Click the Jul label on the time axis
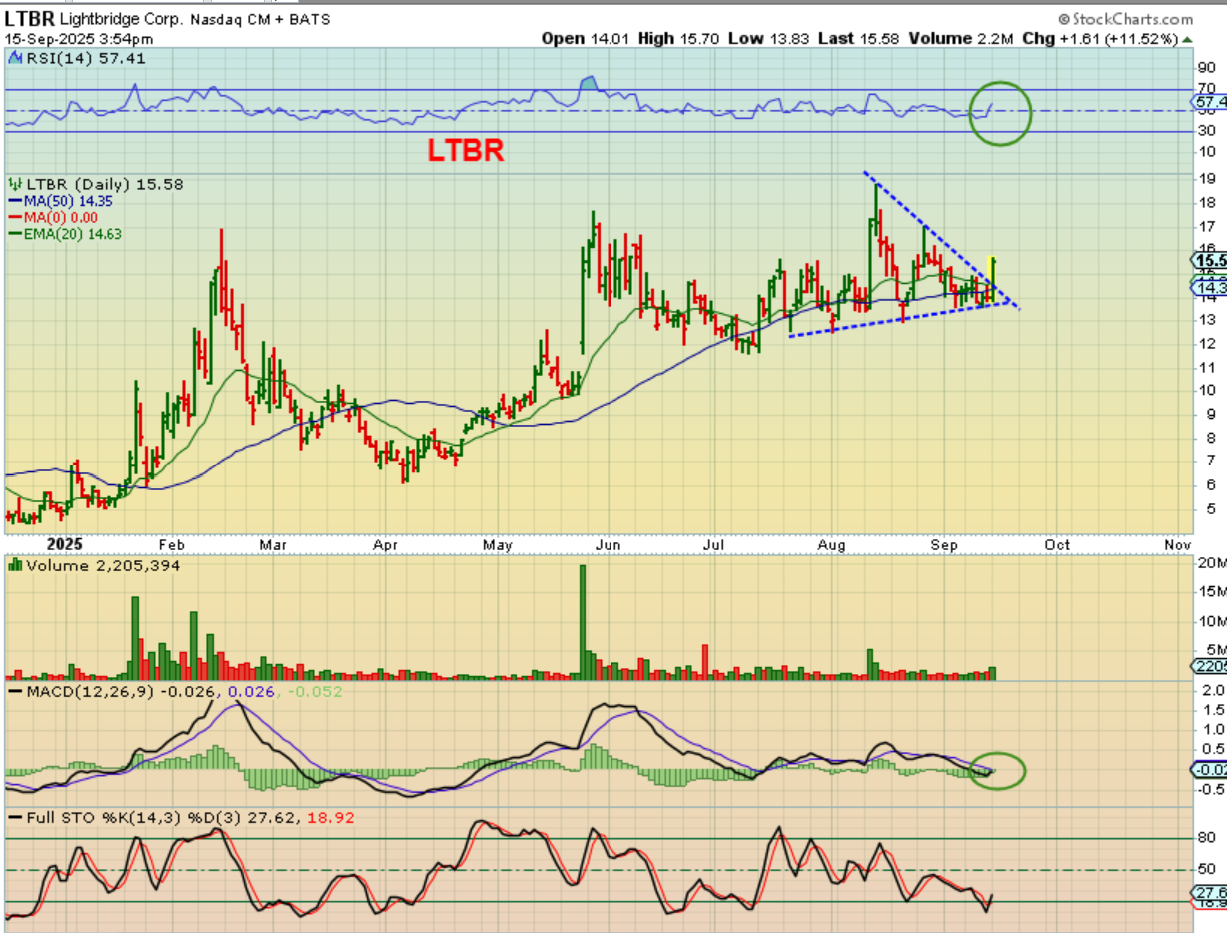 713,545
